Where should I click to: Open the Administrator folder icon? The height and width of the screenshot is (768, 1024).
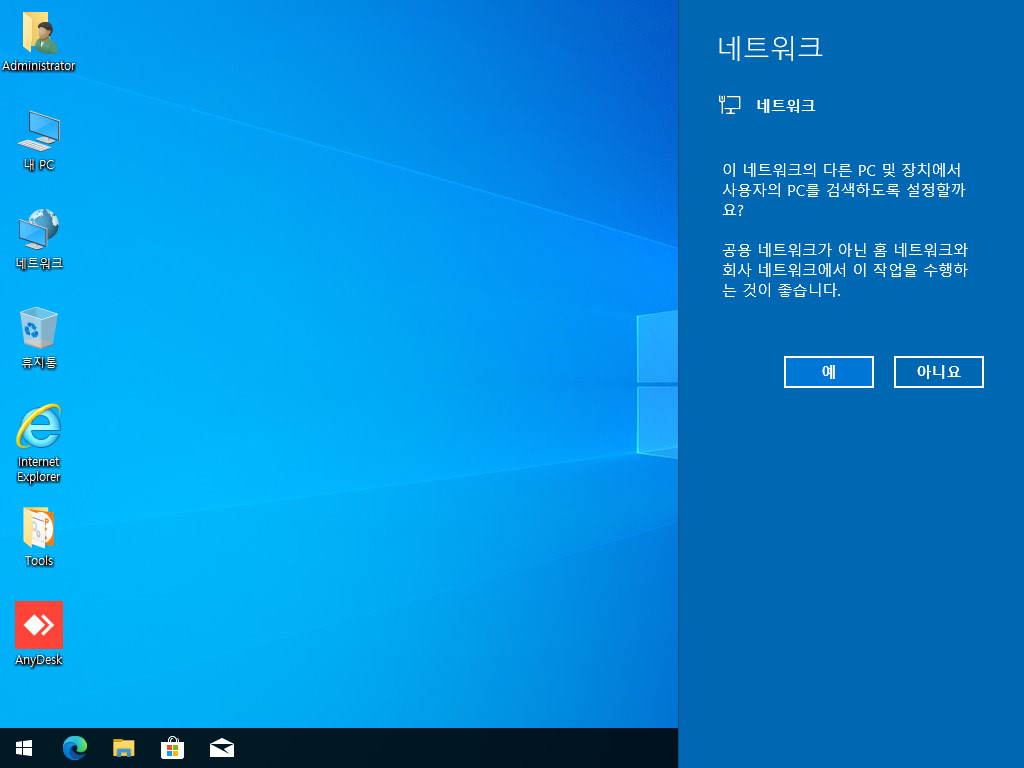(39, 40)
